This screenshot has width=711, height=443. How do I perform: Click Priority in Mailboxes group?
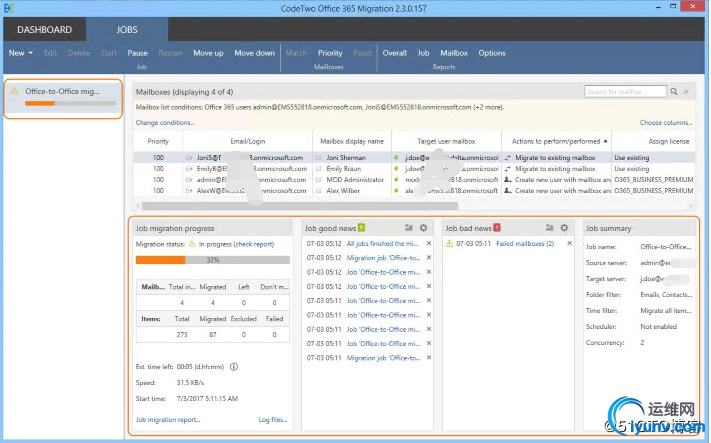click(x=330, y=53)
